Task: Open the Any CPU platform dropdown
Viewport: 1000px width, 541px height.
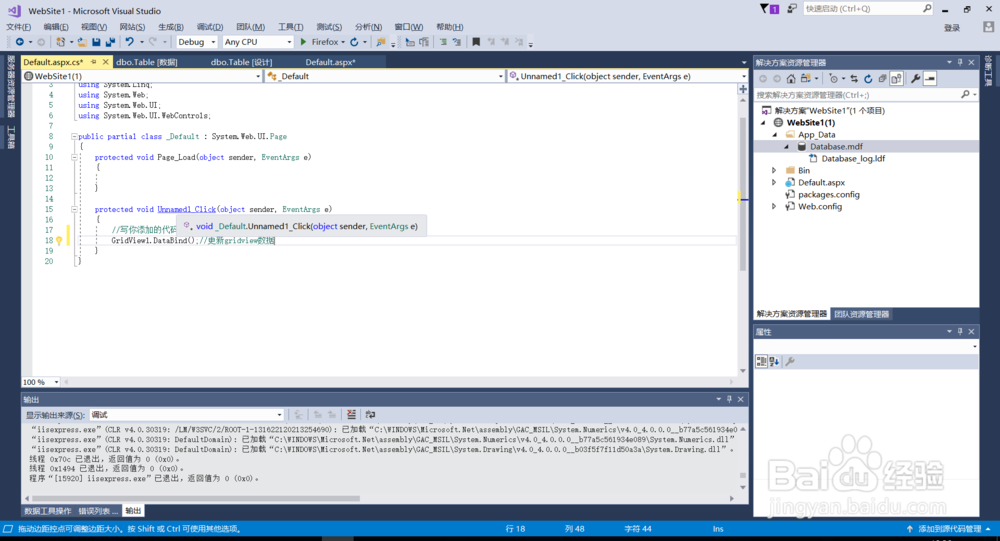Action: pos(258,42)
